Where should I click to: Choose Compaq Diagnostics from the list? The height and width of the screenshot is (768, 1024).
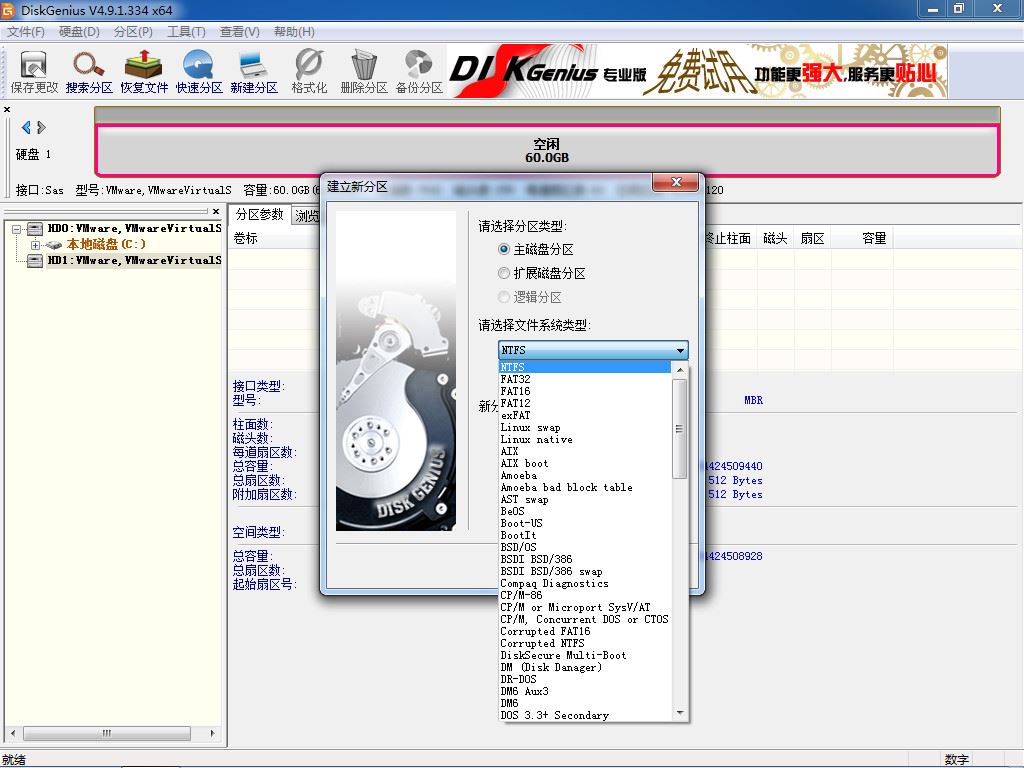tap(585, 583)
